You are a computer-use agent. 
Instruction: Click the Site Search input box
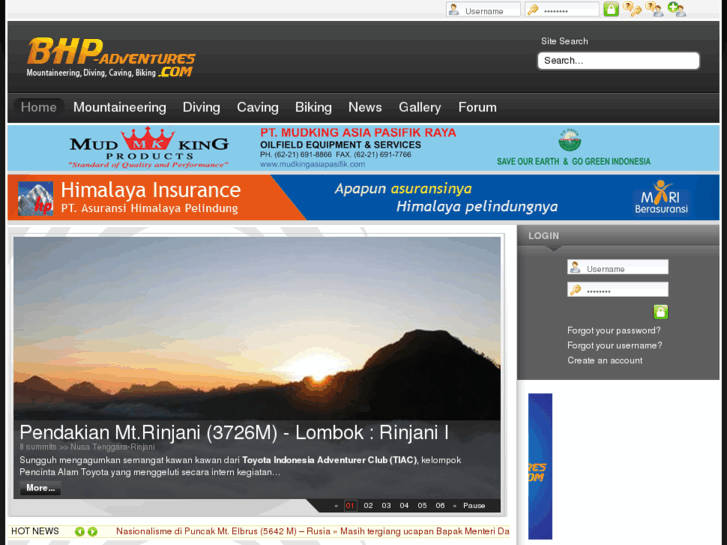click(x=618, y=61)
